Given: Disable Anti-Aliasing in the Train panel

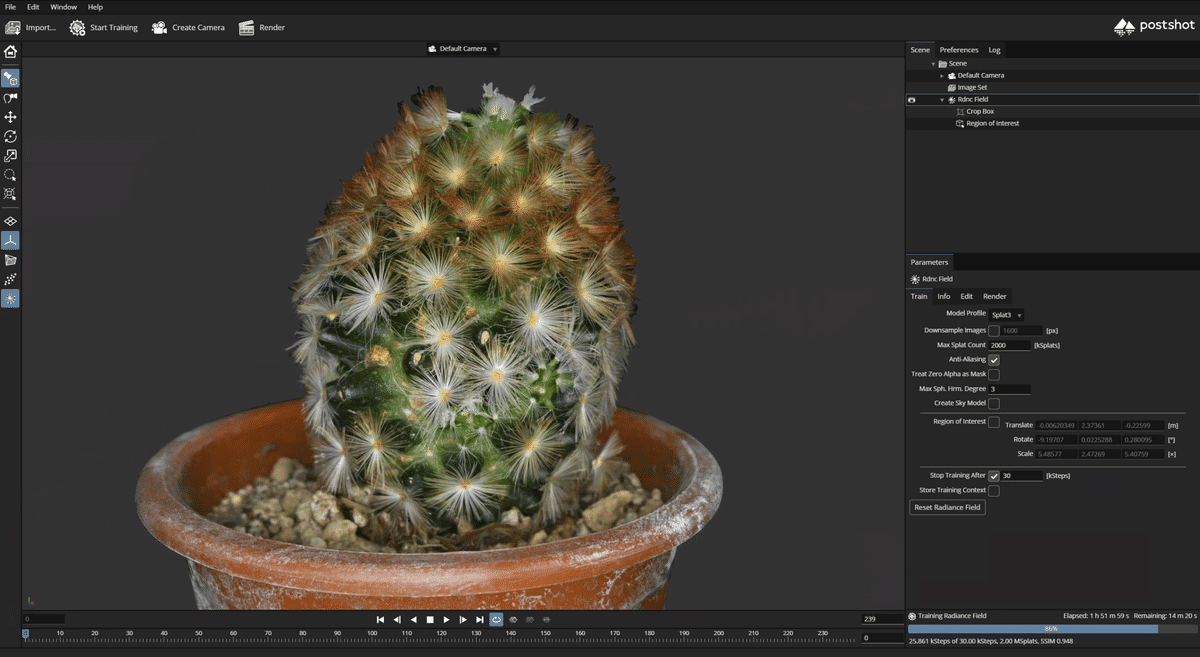Looking at the screenshot, I should [993, 359].
